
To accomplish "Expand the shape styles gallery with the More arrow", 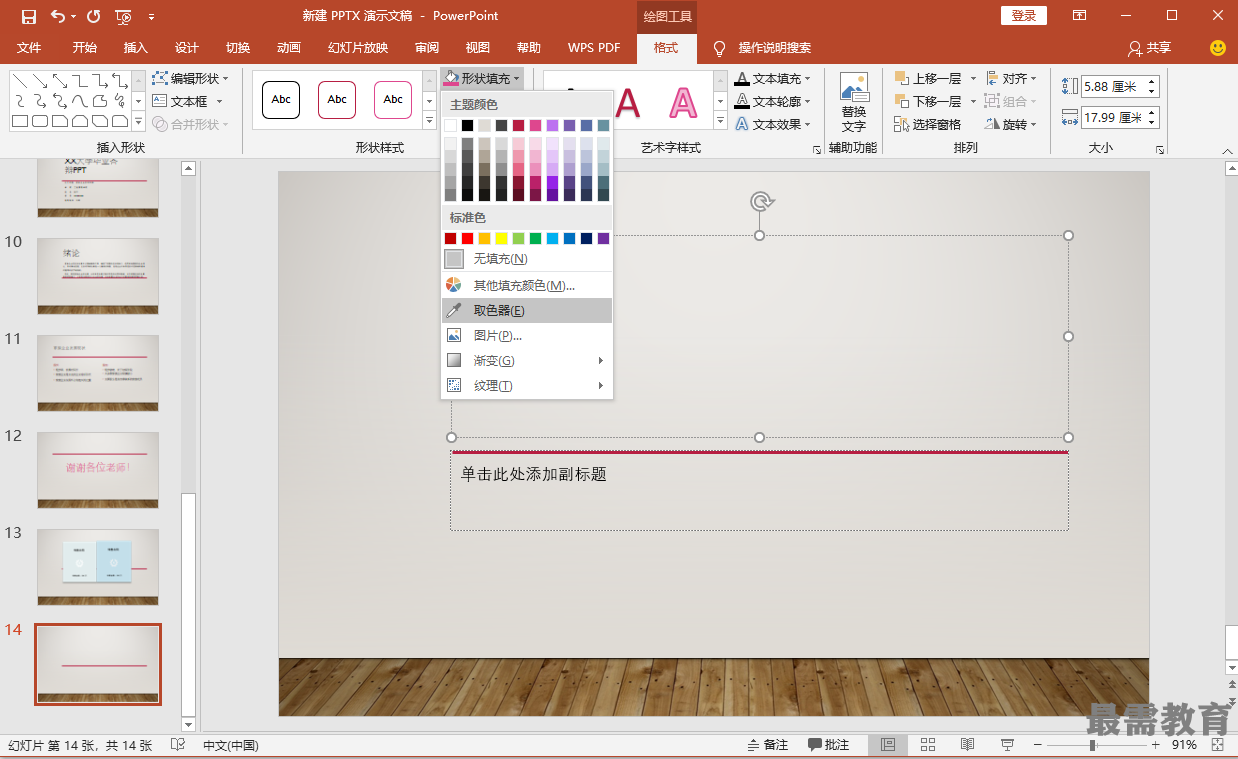I will coord(430,122).
